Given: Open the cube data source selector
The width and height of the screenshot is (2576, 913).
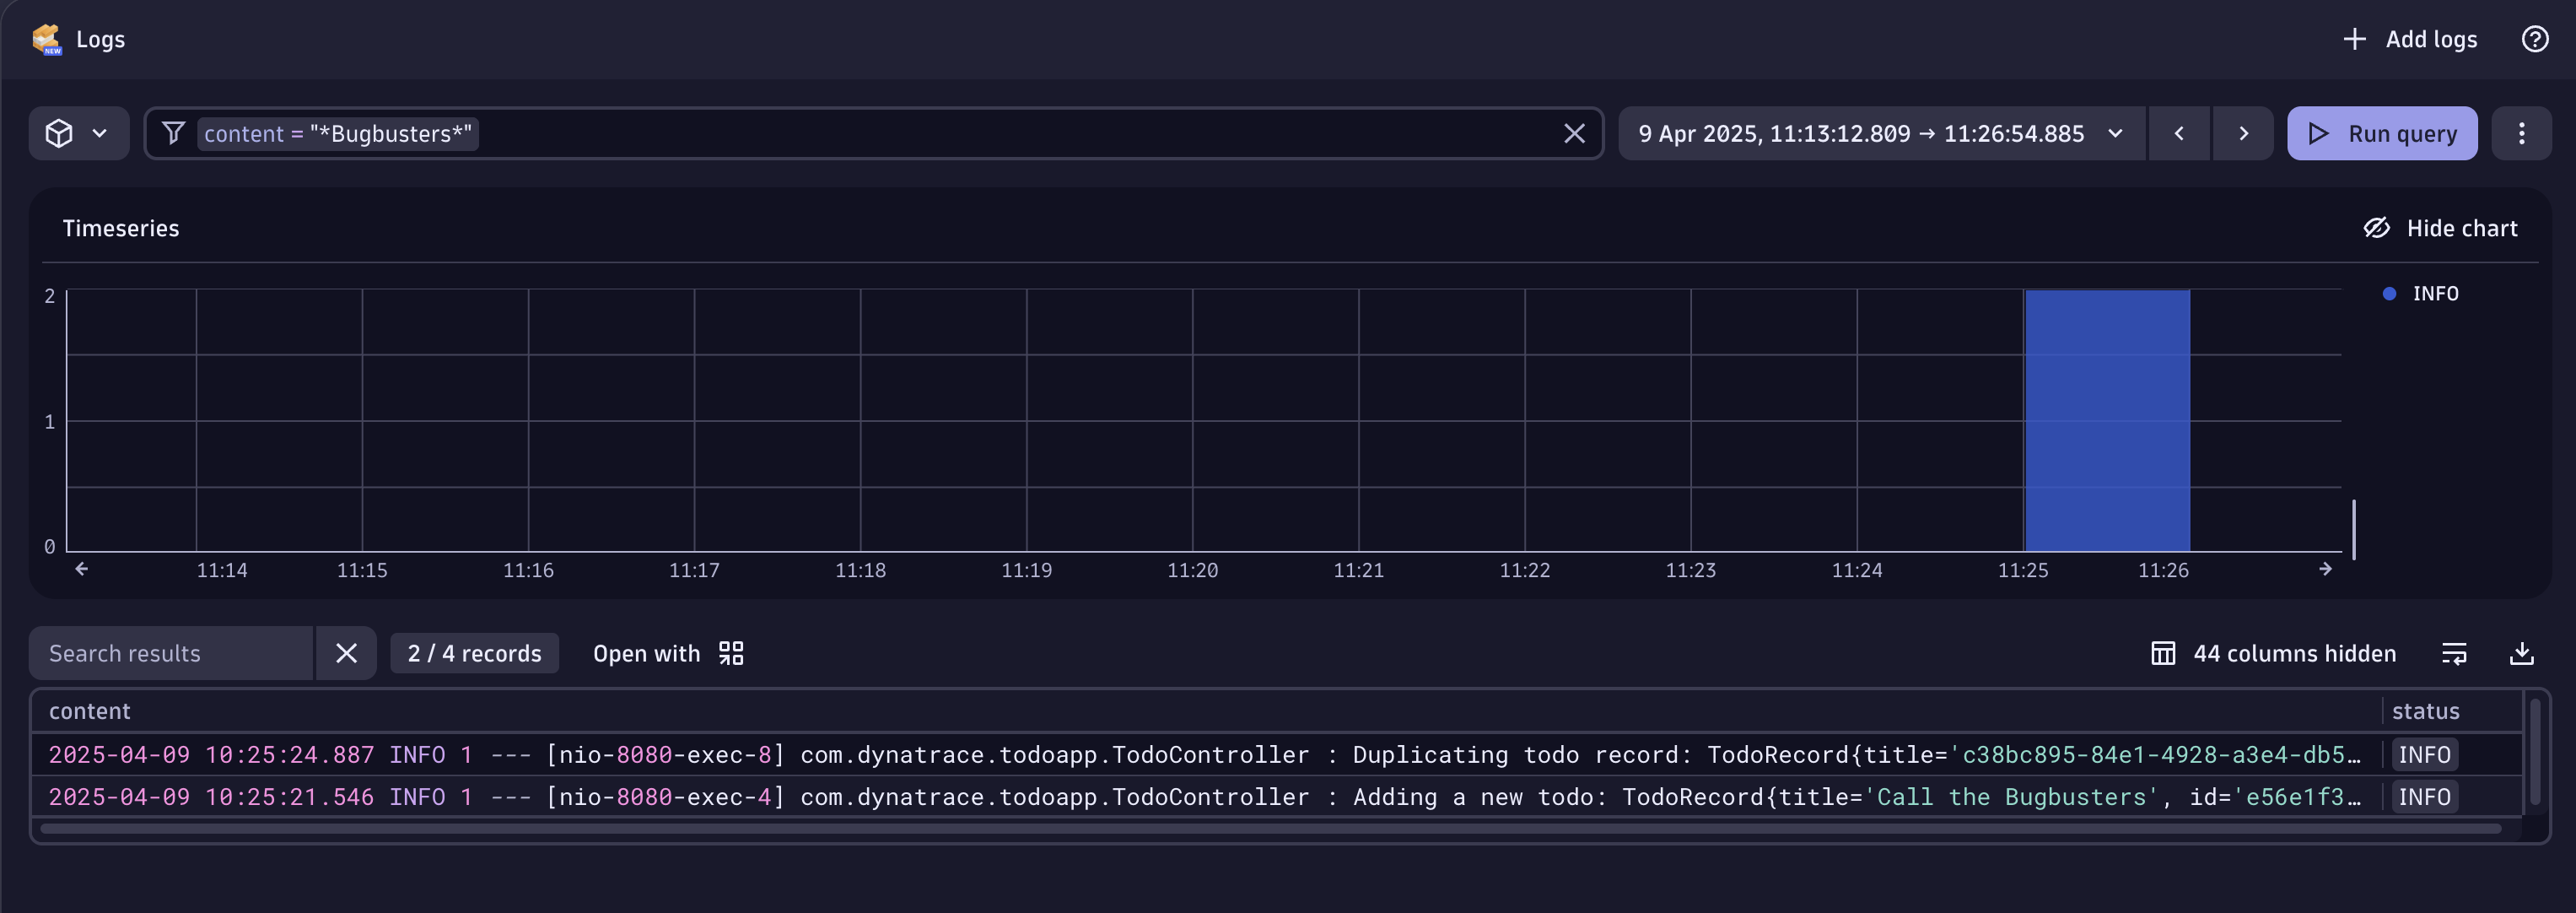Looking at the screenshot, I should (78, 133).
